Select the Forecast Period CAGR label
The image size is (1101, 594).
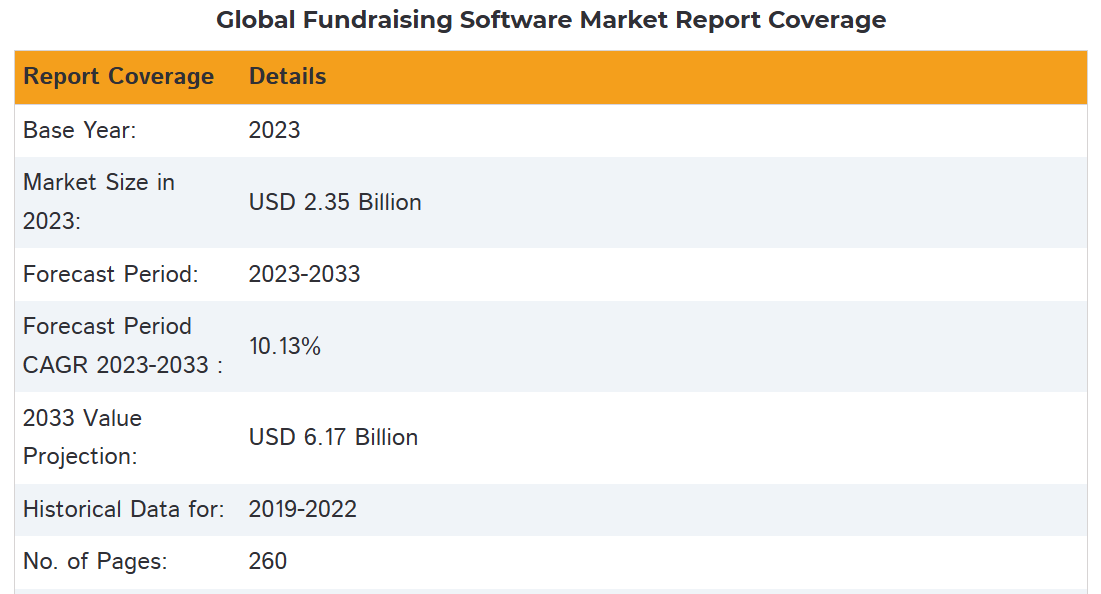[x=122, y=345]
